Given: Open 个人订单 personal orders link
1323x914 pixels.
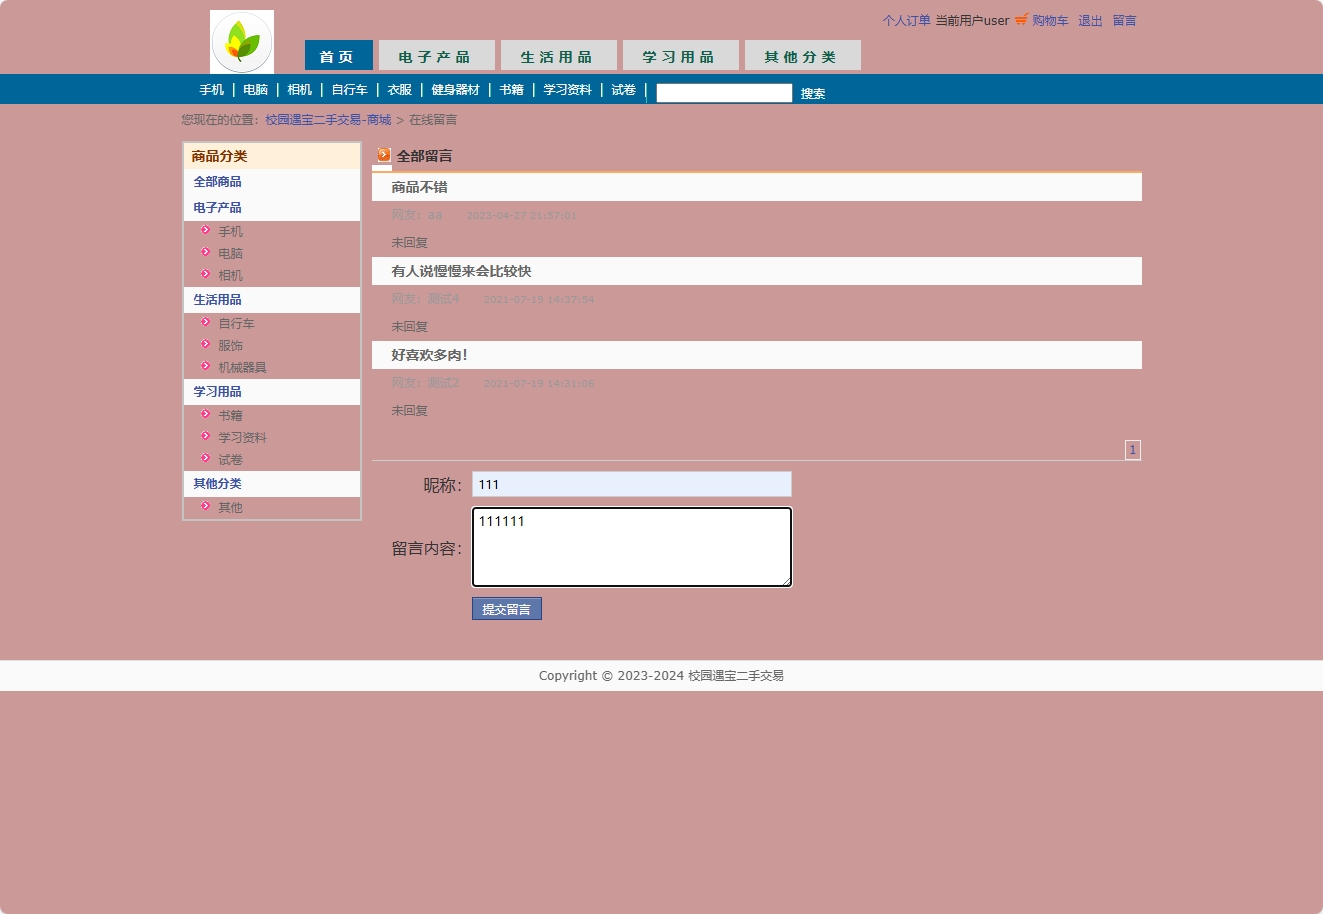Looking at the screenshot, I should [x=906, y=21].
